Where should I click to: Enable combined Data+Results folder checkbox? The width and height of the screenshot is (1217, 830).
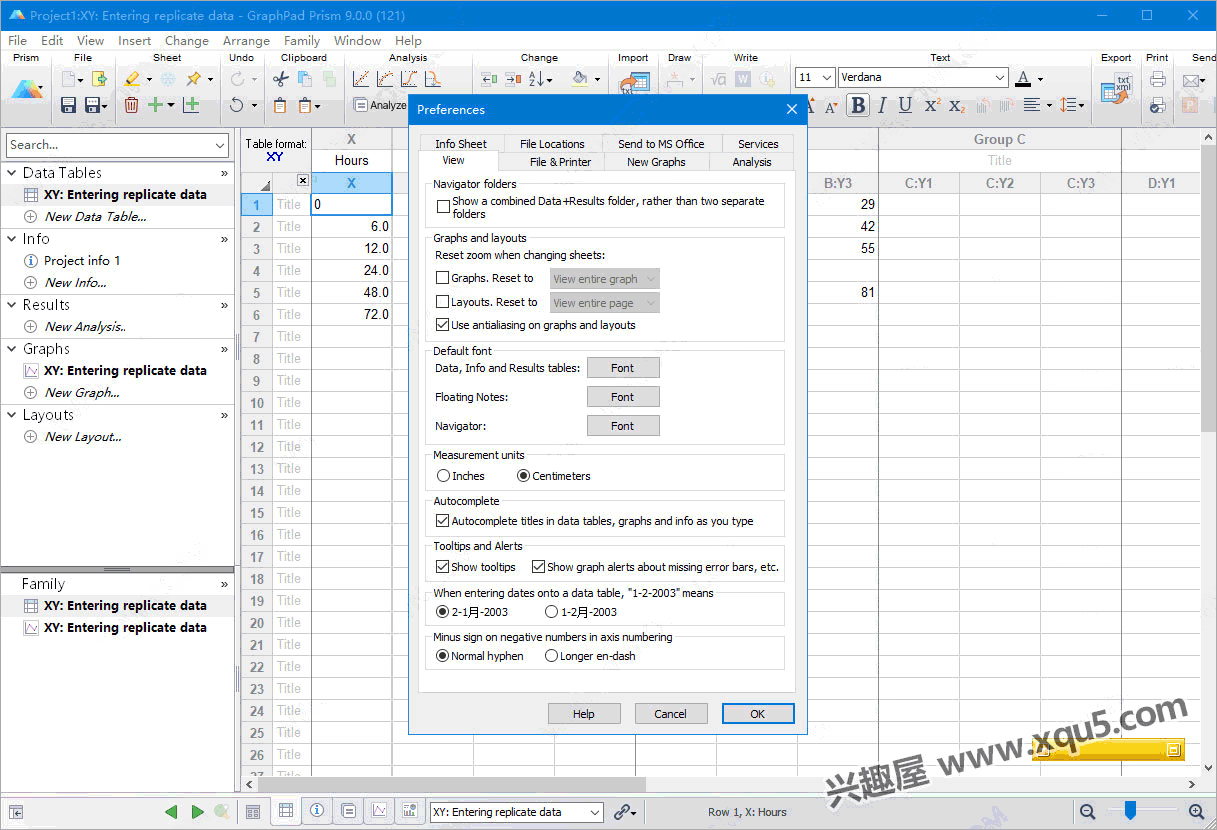tap(443, 207)
